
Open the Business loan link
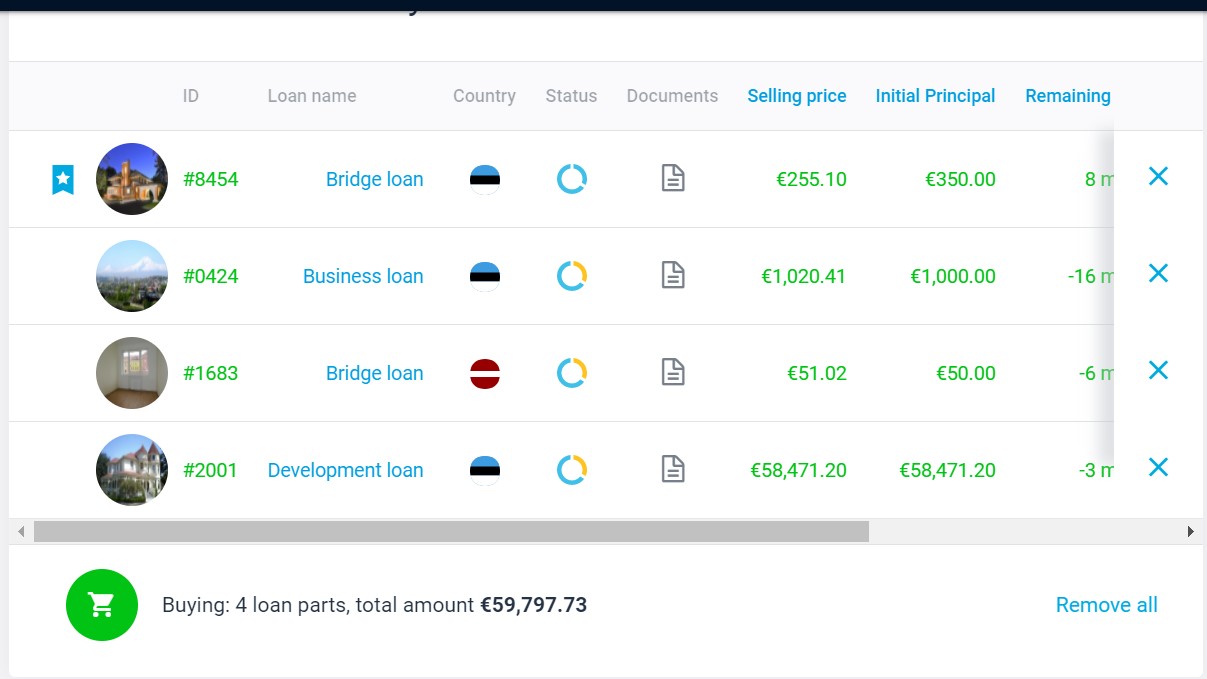point(363,276)
